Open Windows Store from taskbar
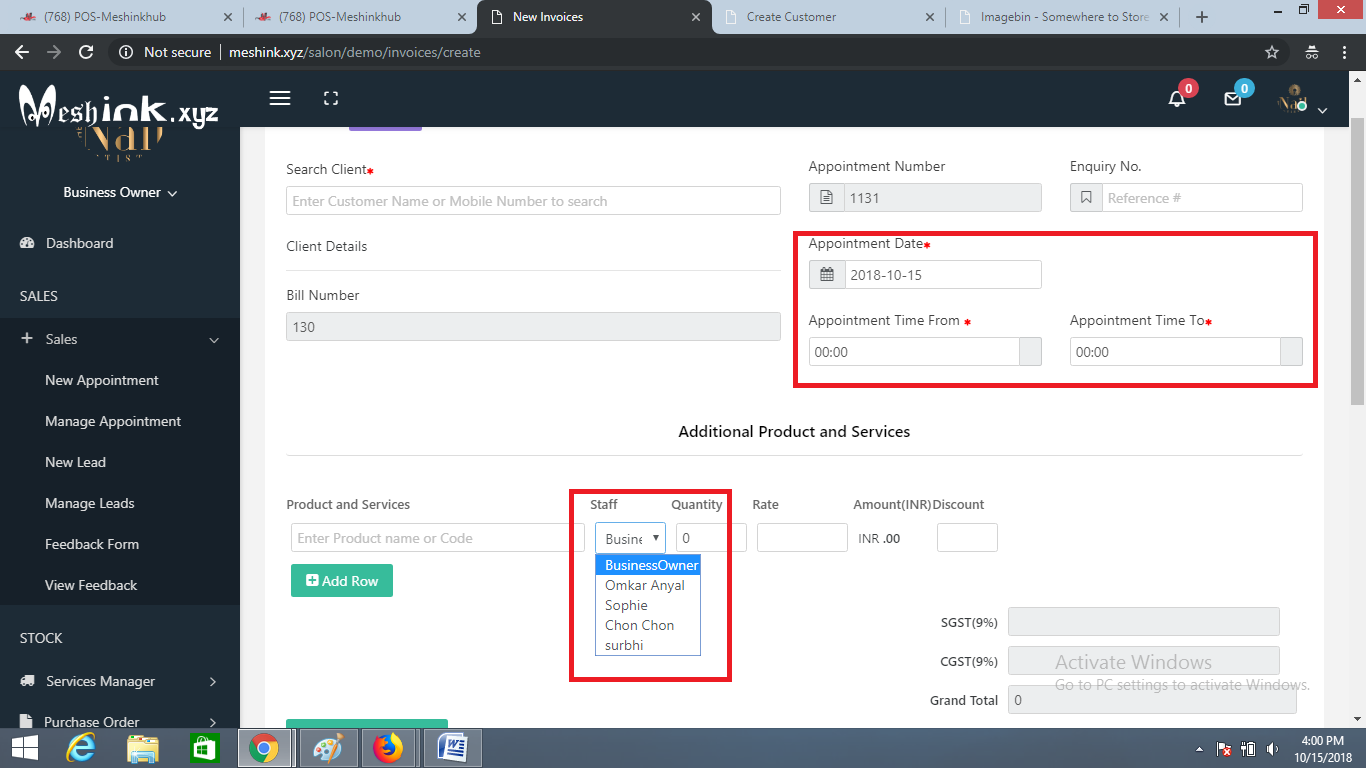This screenshot has height=768, width=1366. 204,748
